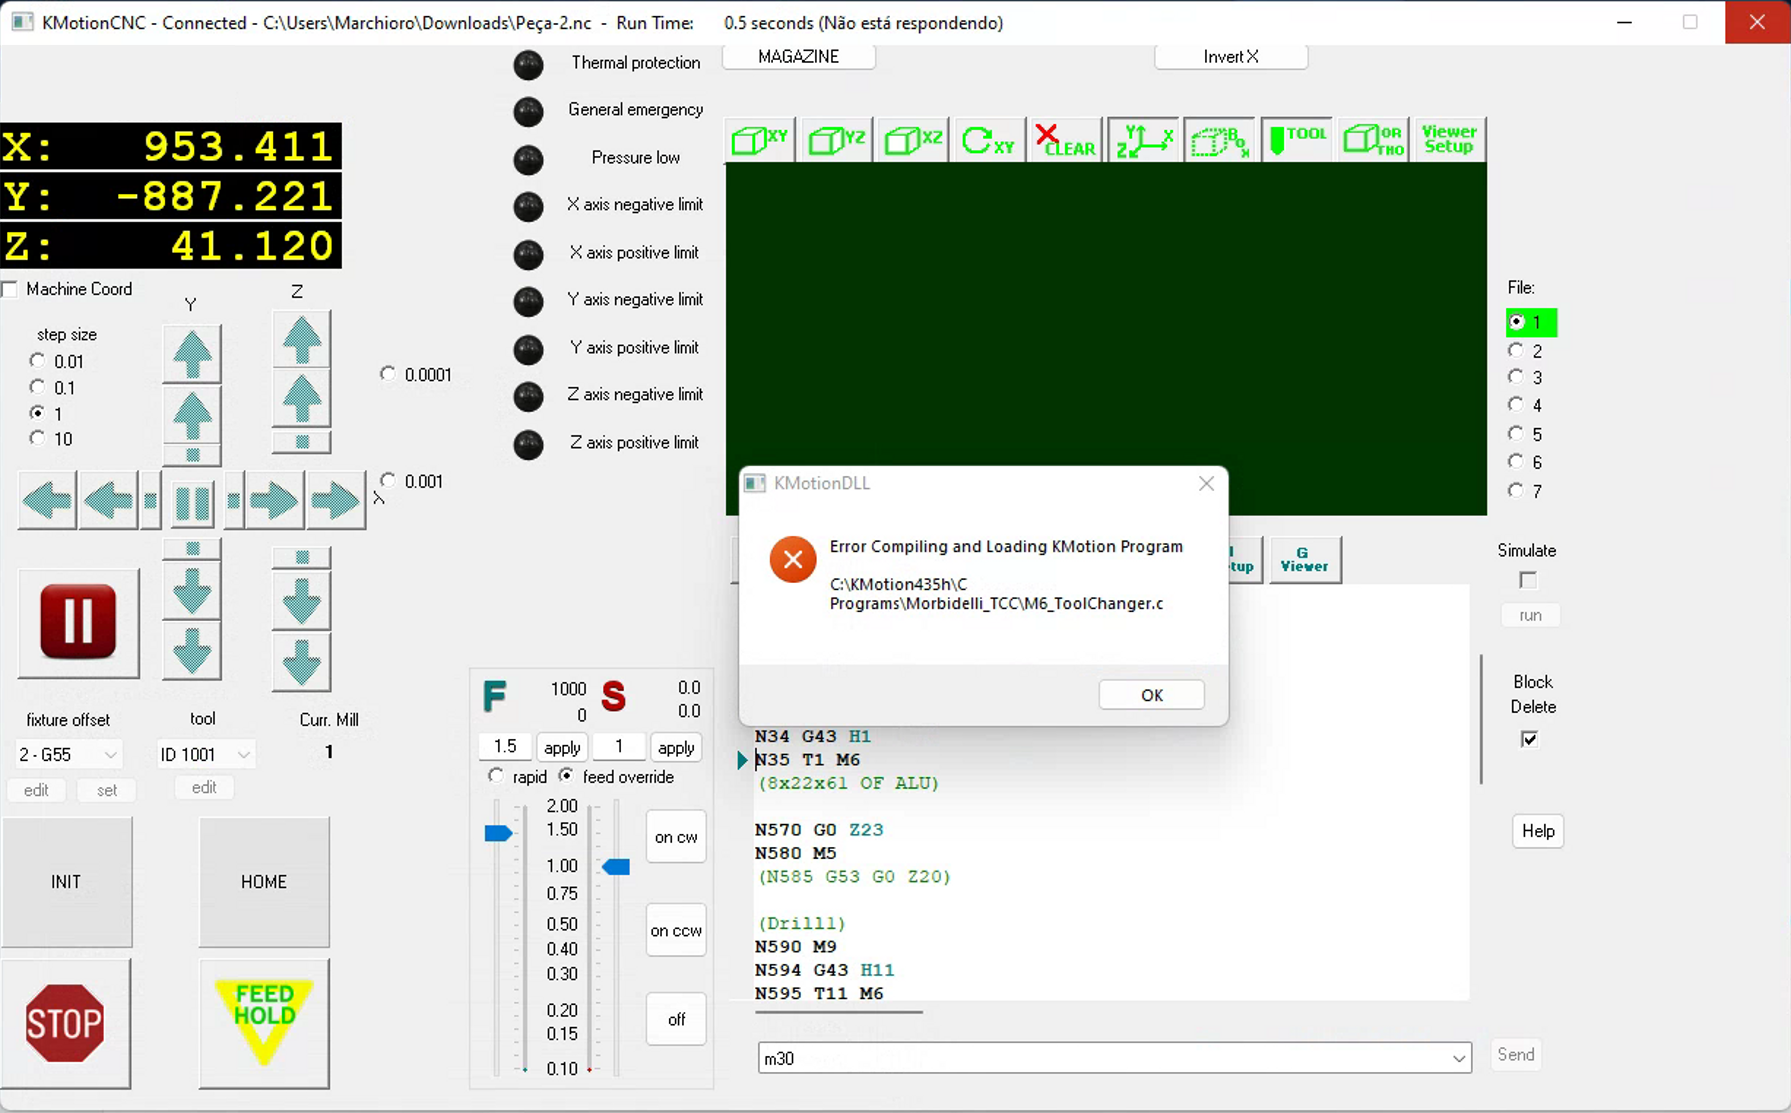Viewport: 1791px width, 1113px height.
Task: Click the MAGAZINE button
Action: click(798, 57)
